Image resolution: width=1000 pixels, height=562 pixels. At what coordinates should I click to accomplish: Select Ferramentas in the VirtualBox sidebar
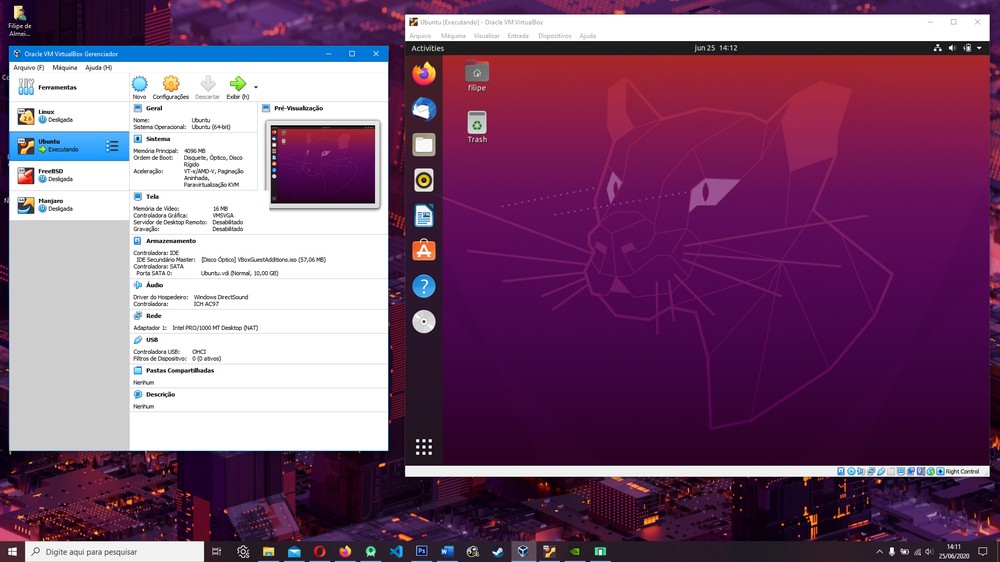57,88
